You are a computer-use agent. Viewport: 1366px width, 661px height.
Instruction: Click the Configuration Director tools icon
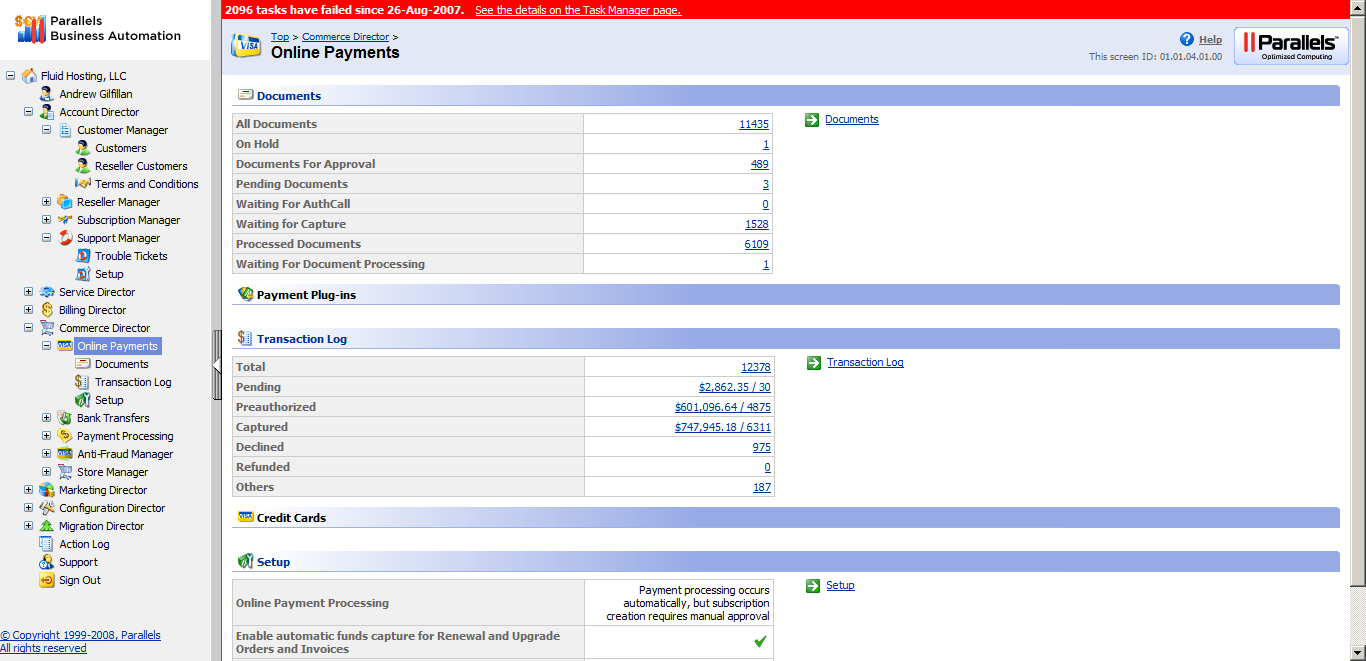point(47,508)
